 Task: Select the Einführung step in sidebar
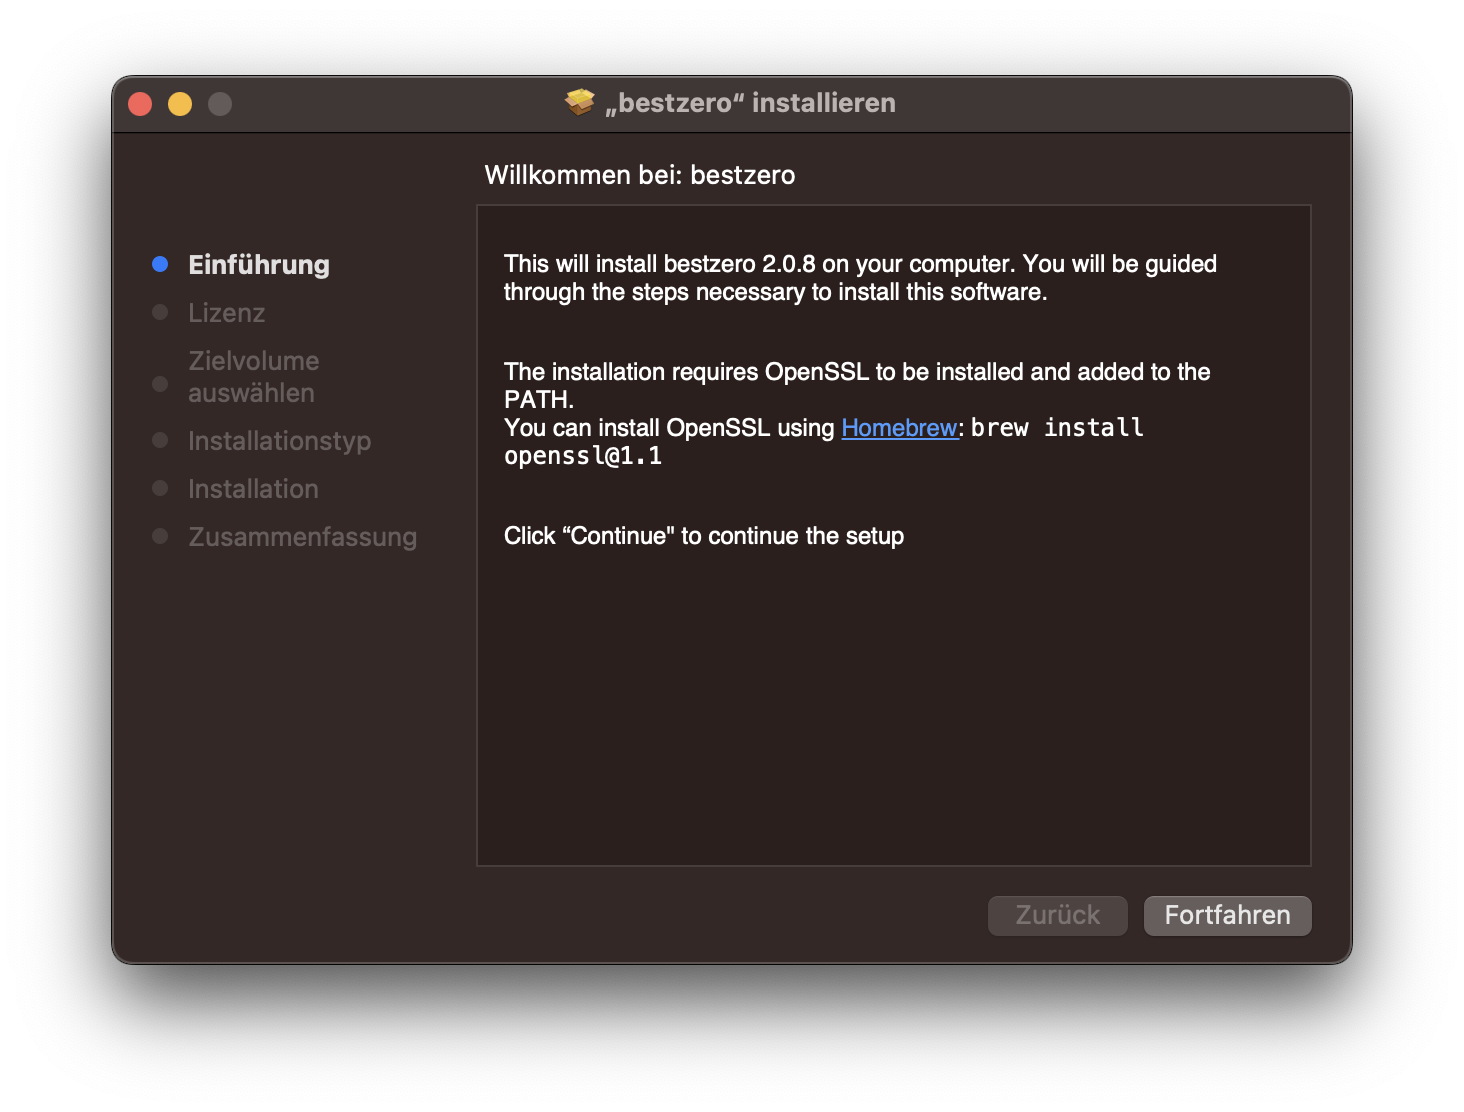pyautogui.click(x=259, y=264)
